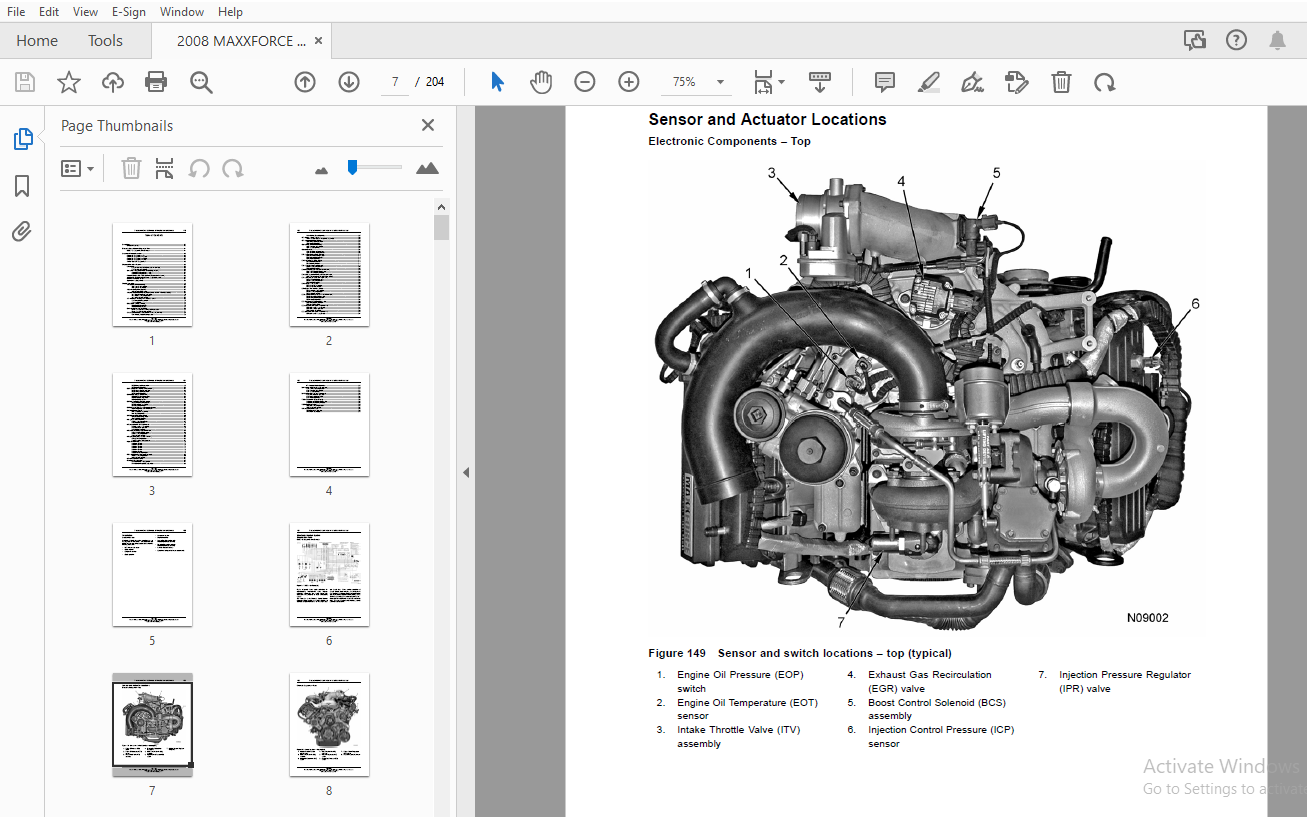Close the Page Thumbnails panel

pos(428,125)
